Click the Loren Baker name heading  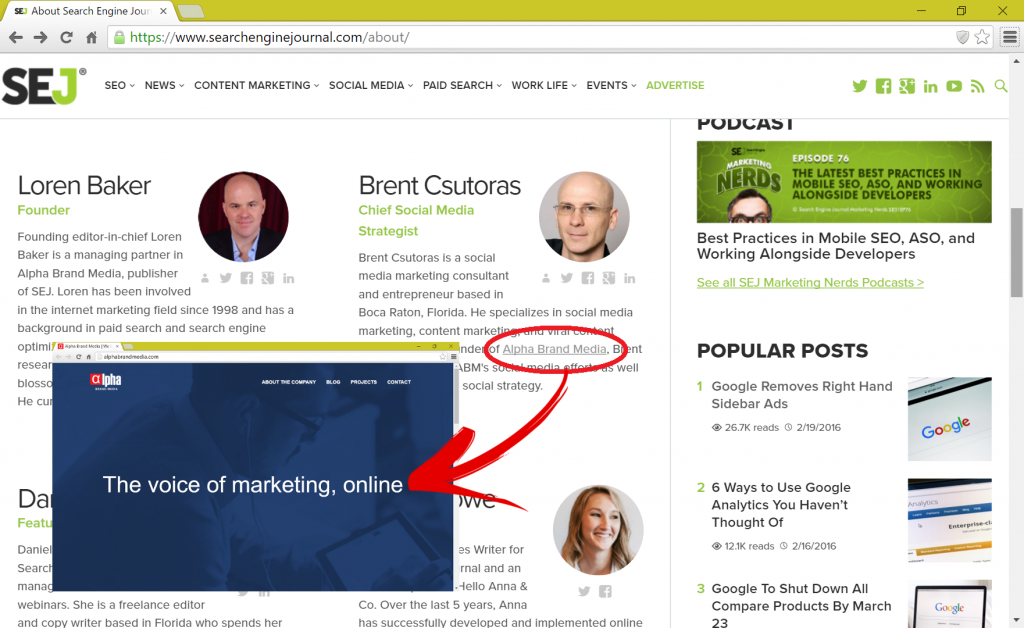tap(84, 186)
